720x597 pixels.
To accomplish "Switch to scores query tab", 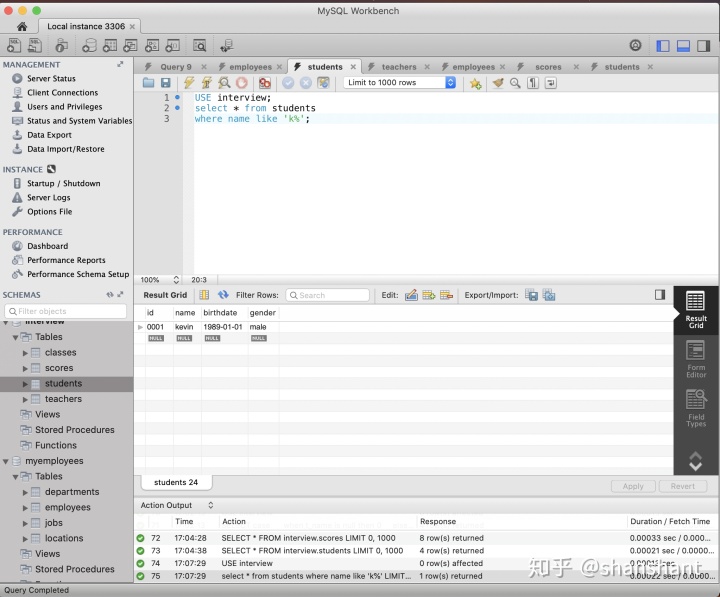I will tap(548, 67).
